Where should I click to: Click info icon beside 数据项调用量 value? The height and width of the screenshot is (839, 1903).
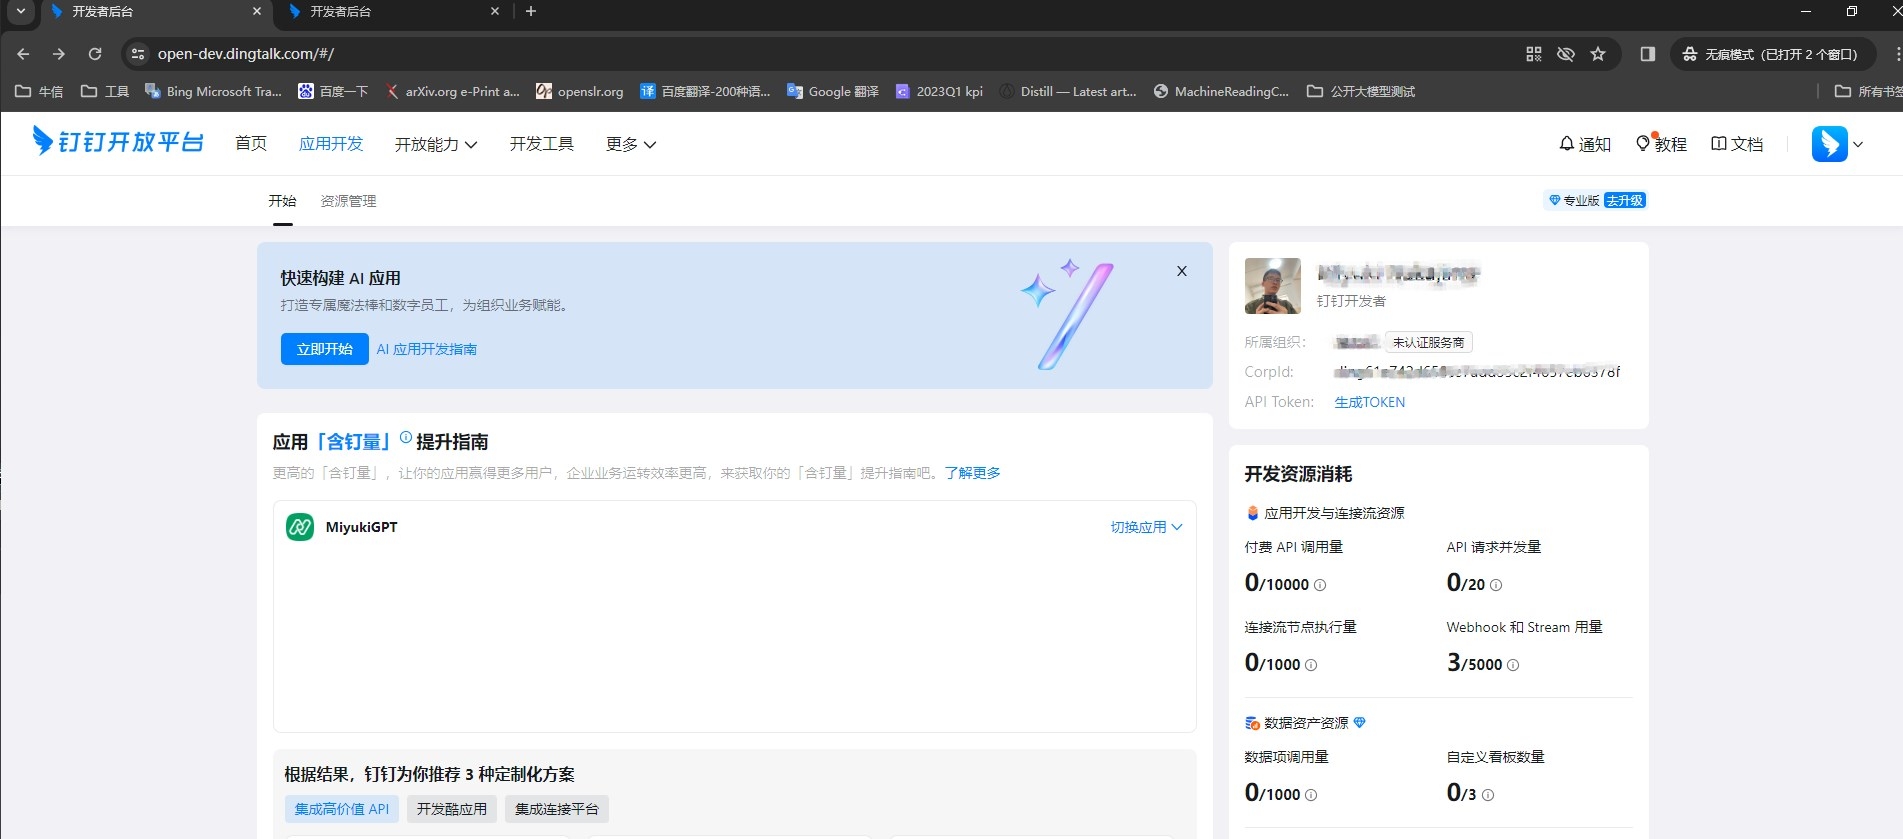pyautogui.click(x=1311, y=795)
